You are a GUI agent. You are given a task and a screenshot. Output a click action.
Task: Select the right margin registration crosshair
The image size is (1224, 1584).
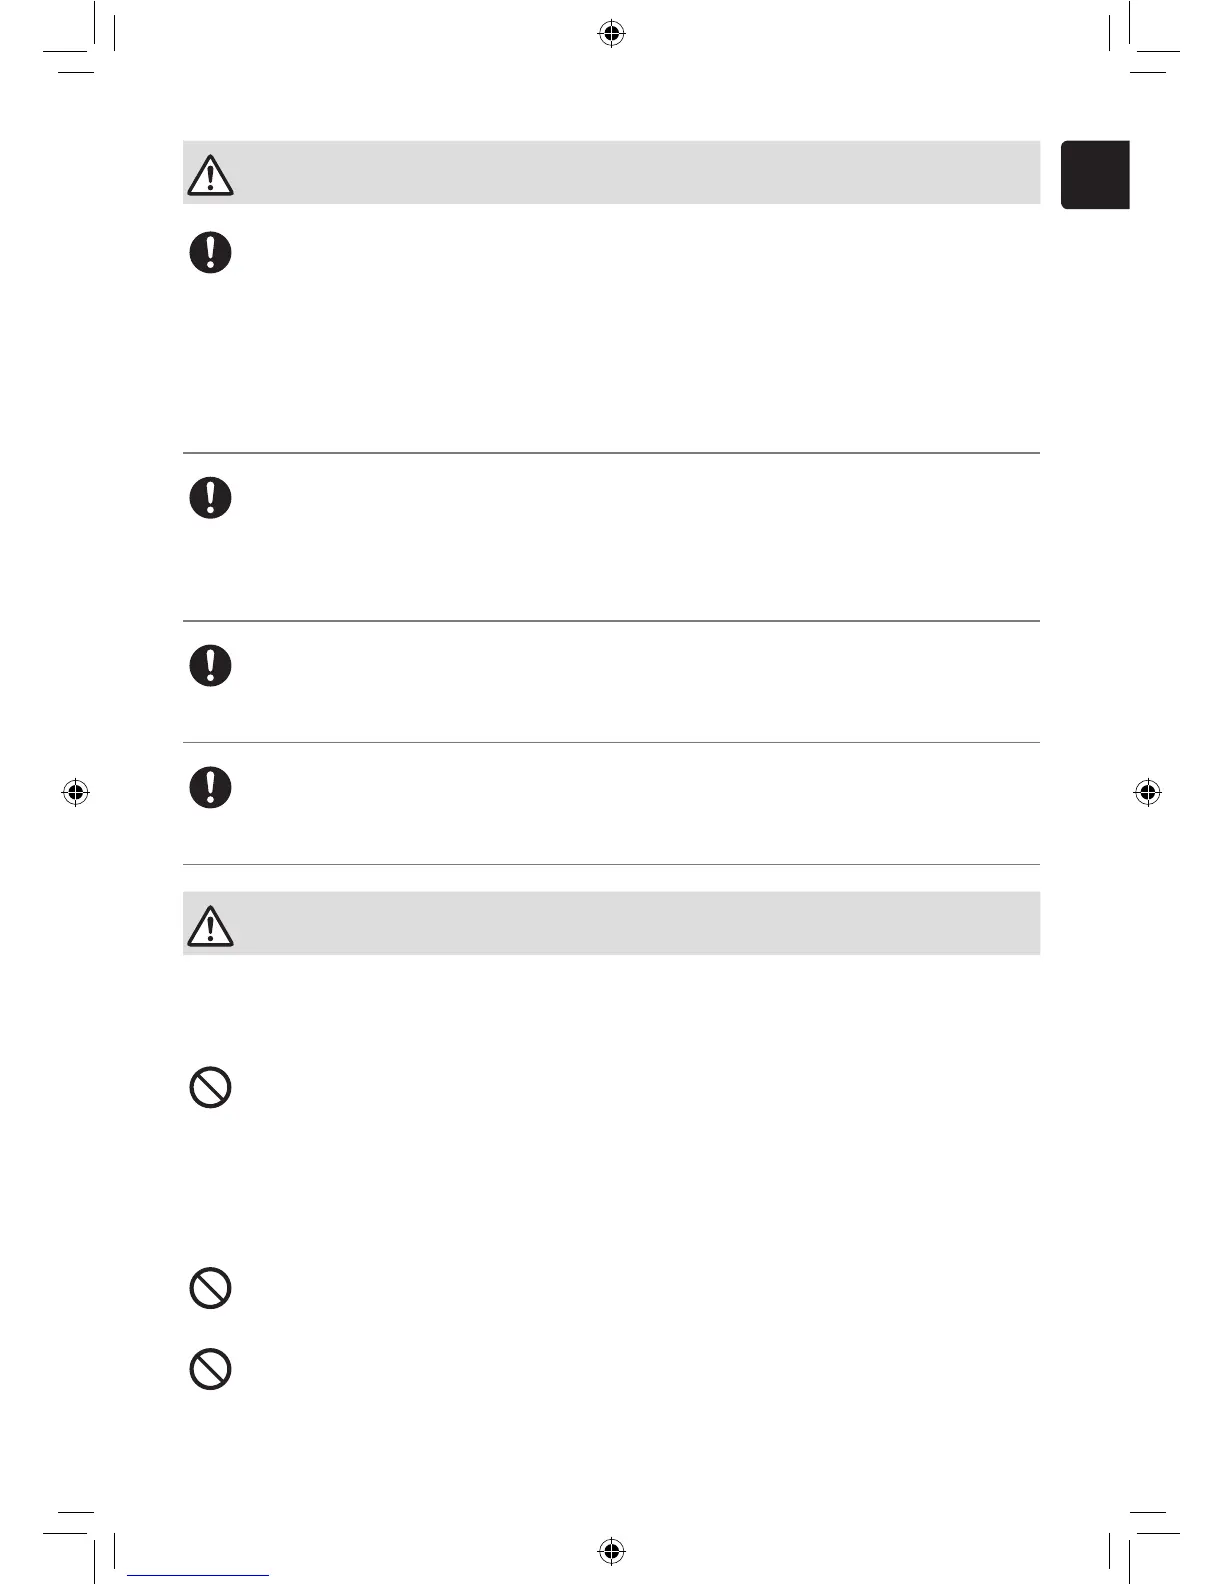click(1148, 793)
